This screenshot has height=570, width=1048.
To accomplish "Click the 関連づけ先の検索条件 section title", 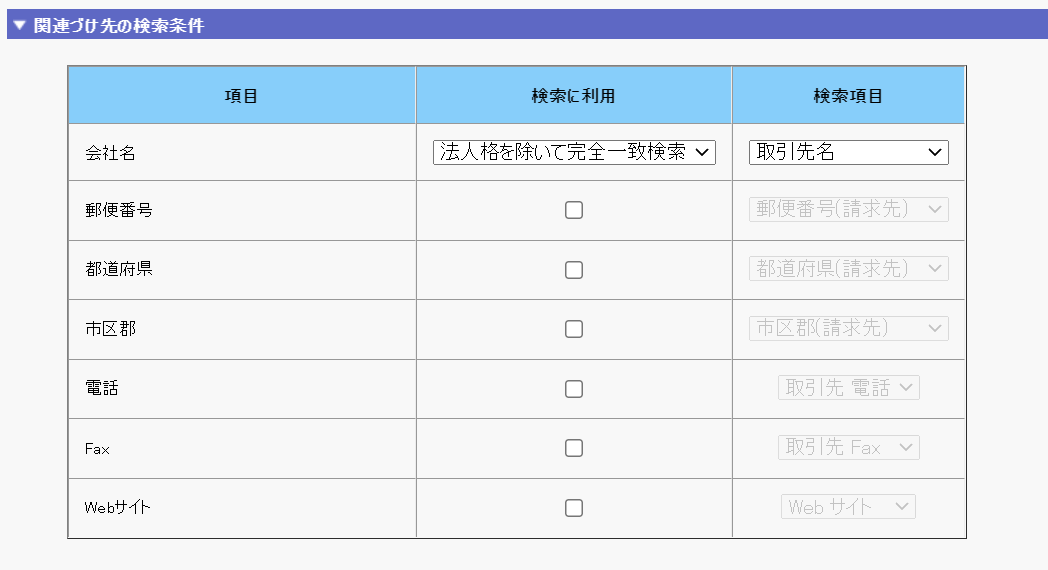I will (119, 26).
